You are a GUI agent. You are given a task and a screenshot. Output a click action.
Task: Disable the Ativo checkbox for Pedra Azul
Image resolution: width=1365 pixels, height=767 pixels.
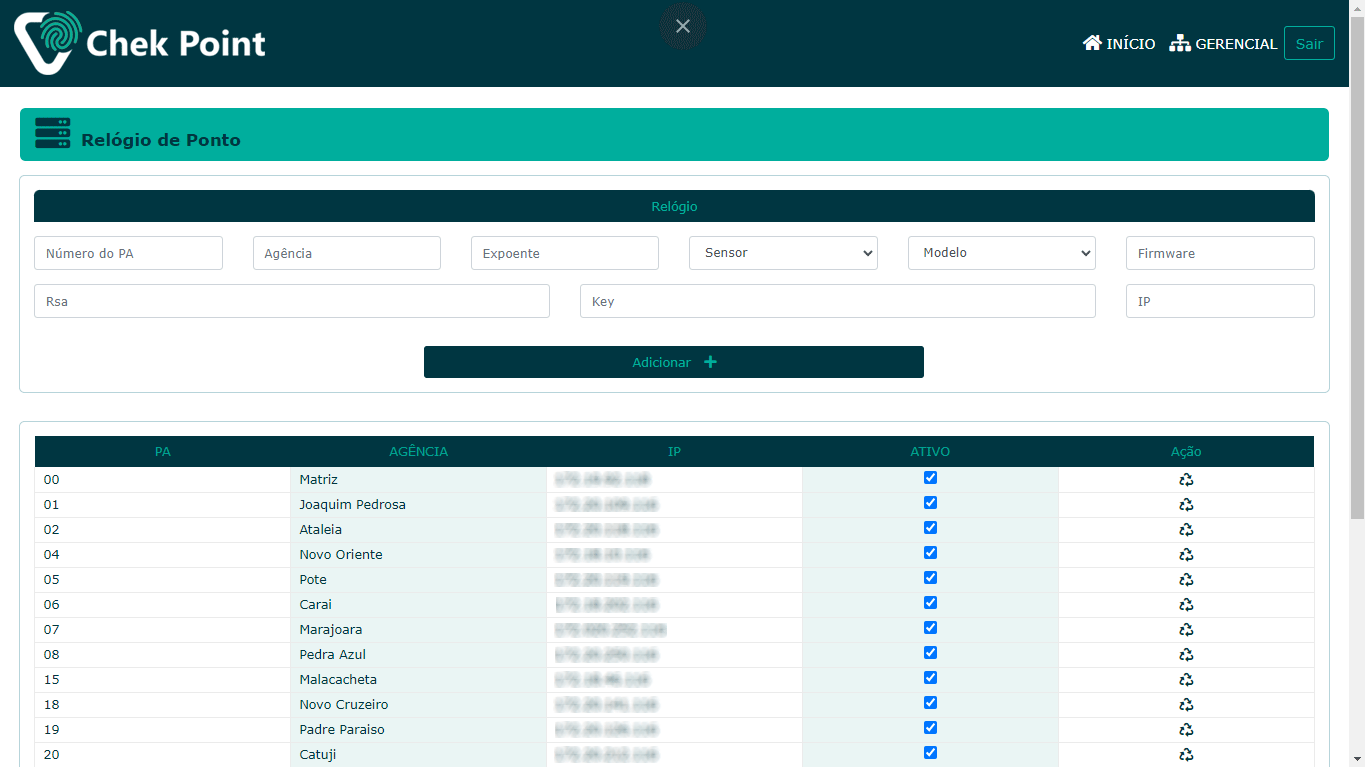click(x=930, y=653)
